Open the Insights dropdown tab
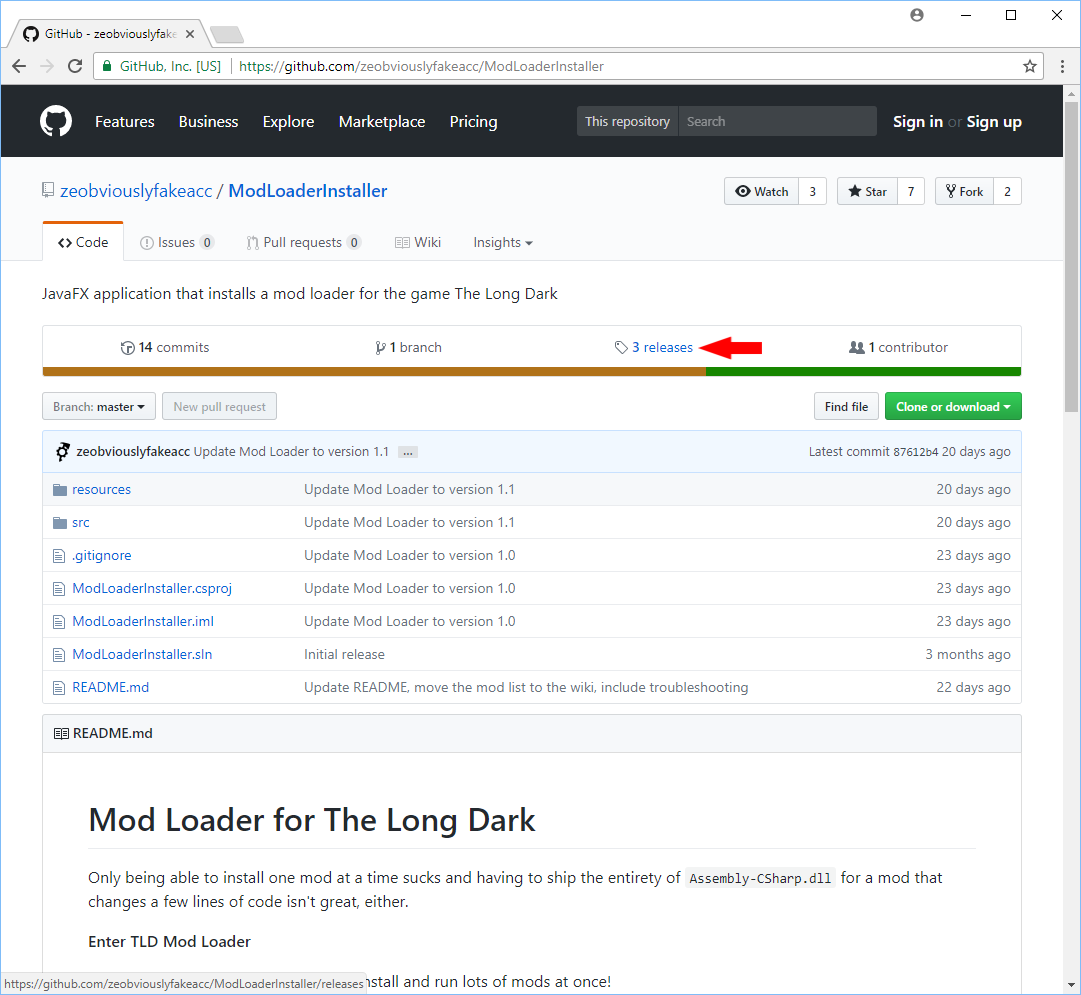The height and width of the screenshot is (995, 1081). [503, 243]
